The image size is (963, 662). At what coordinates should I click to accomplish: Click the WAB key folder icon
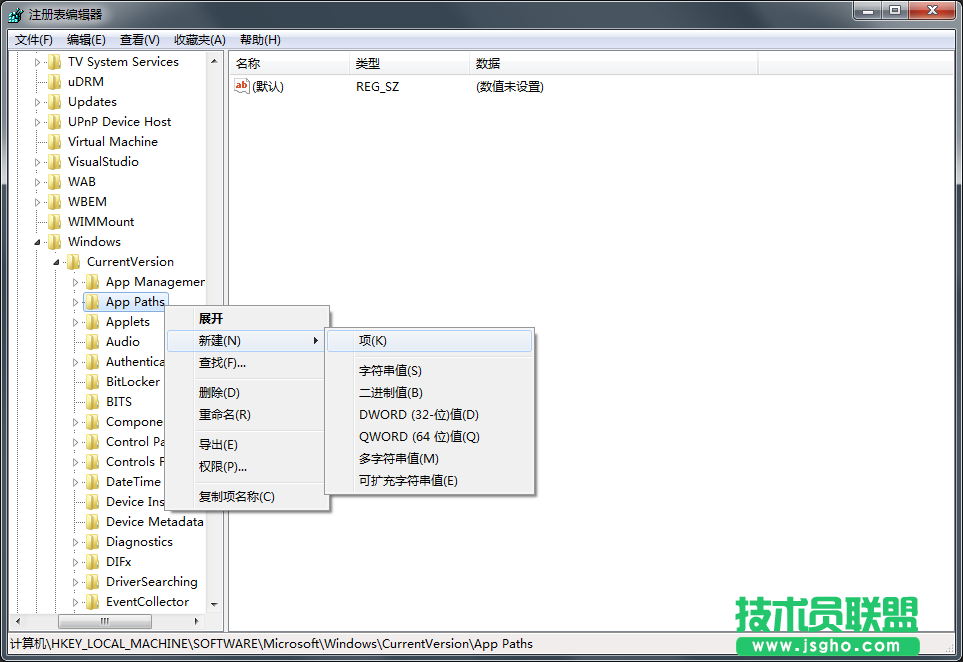click(56, 181)
